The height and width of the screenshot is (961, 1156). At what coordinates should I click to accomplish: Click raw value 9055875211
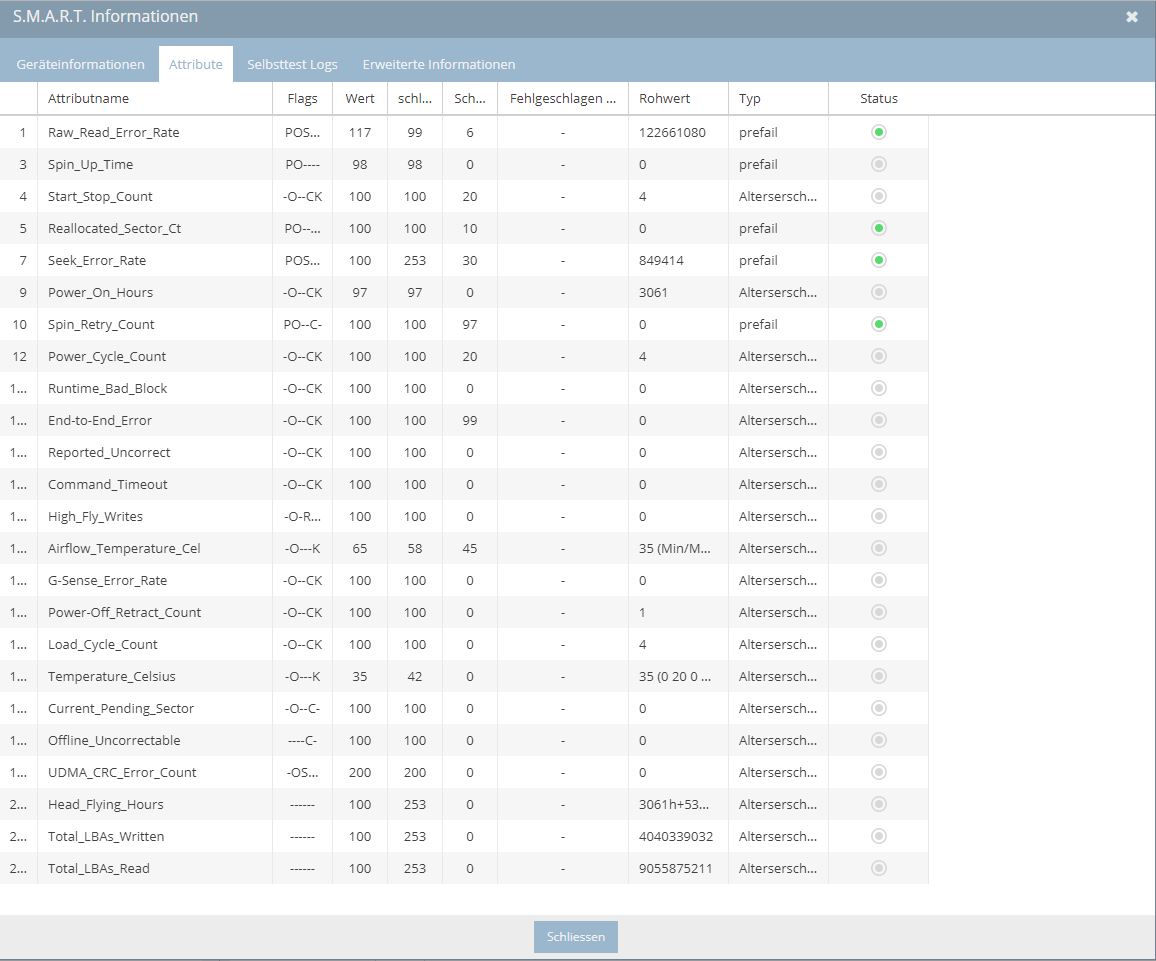(x=676, y=868)
